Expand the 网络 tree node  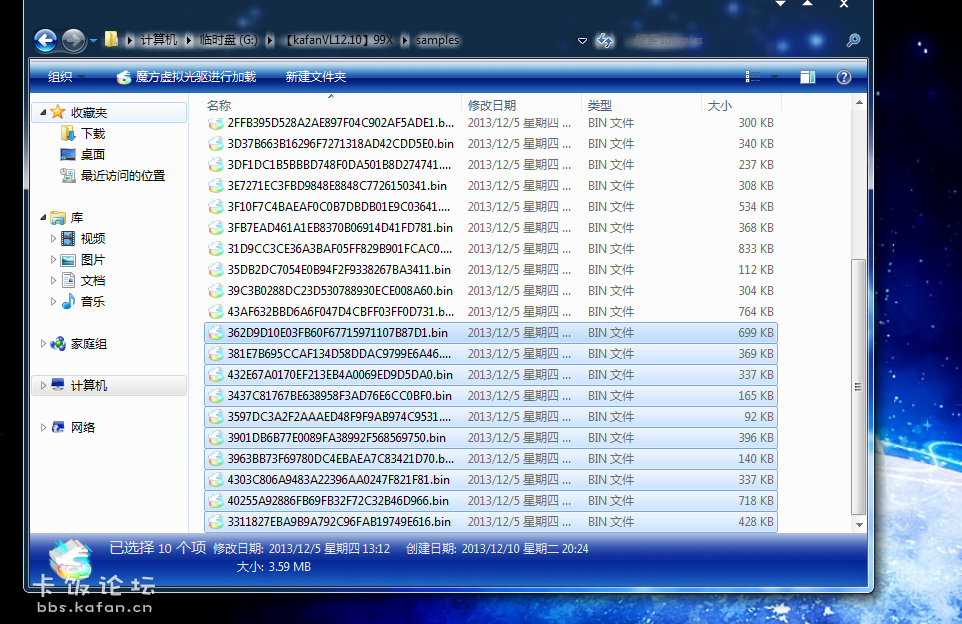click(x=43, y=428)
